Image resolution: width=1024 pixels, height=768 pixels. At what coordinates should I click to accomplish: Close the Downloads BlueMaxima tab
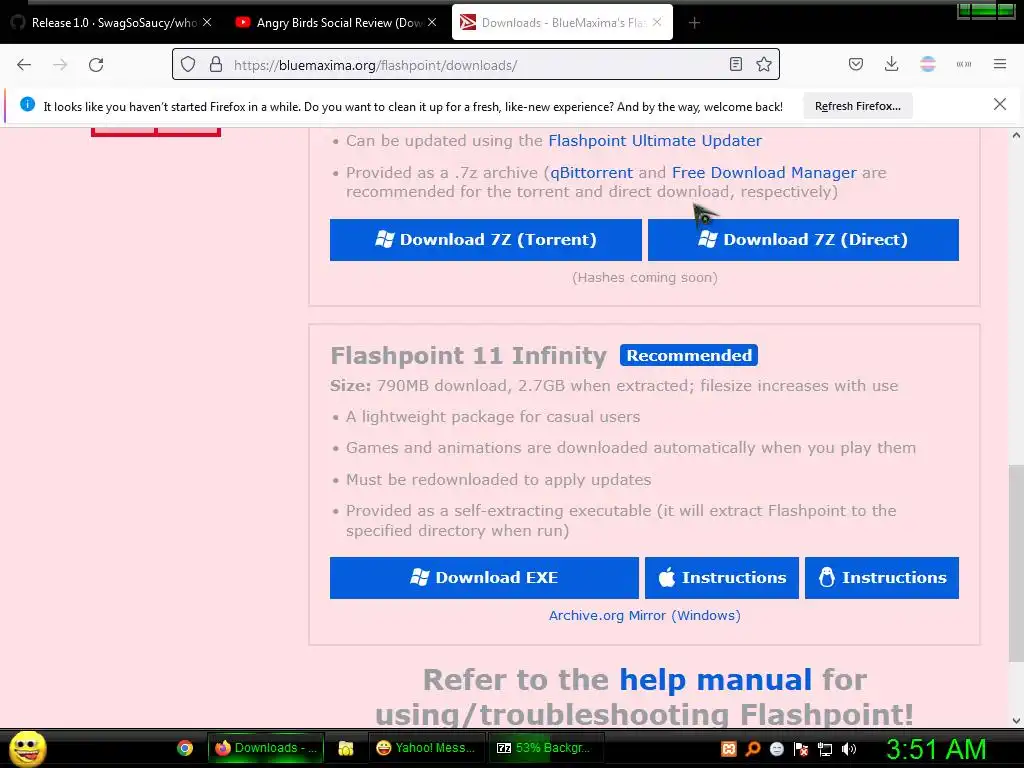point(657,22)
